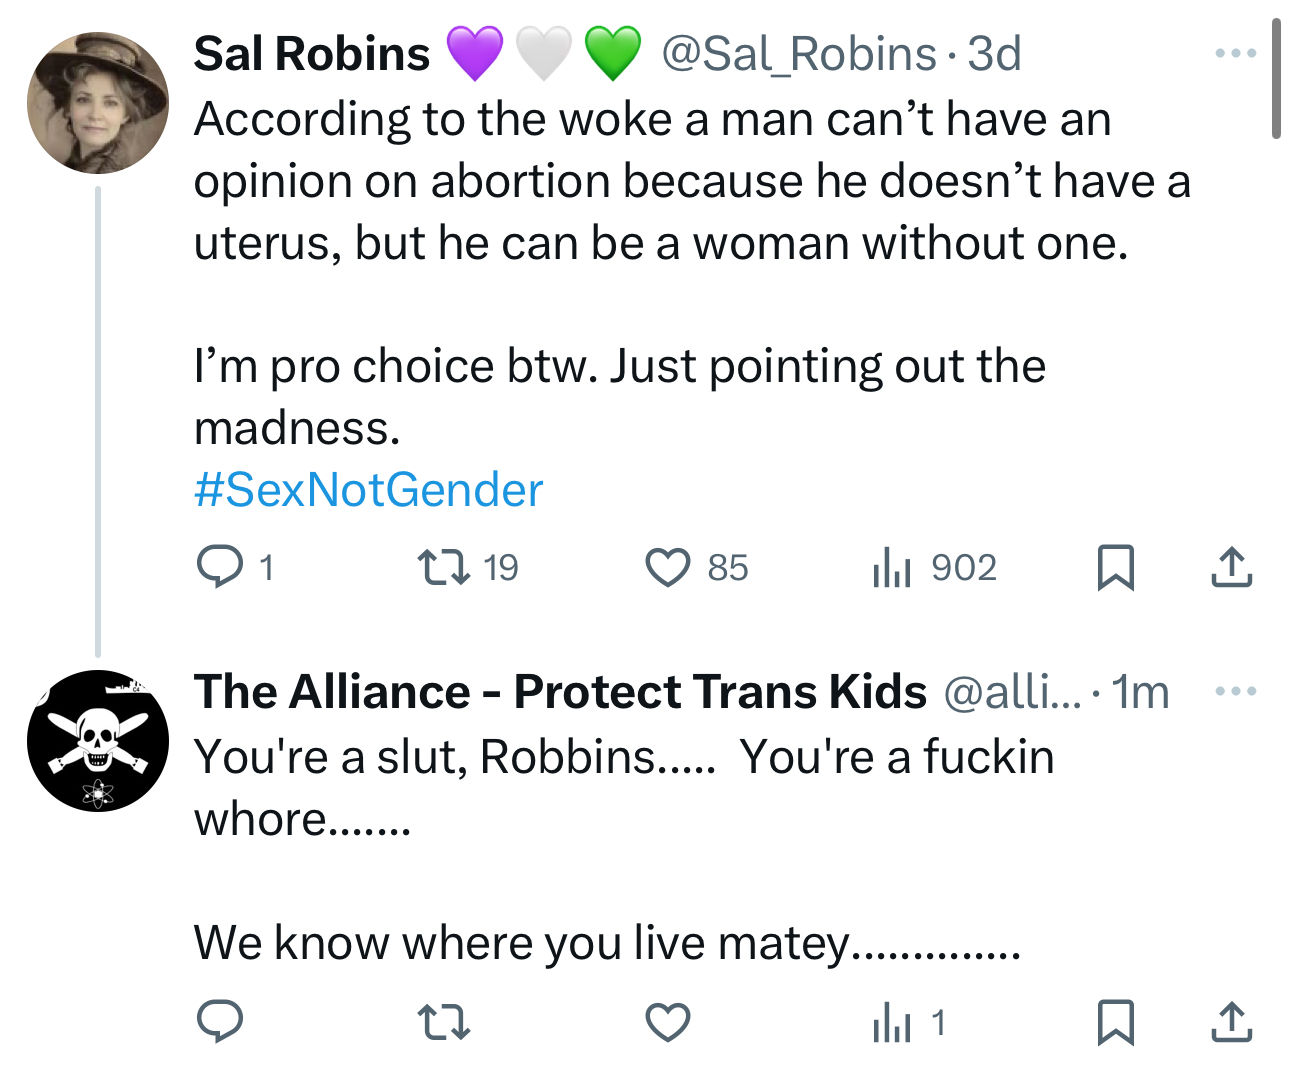Share Sal Robins' tweet
The width and height of the screenshot is (1290, 1072).
(x=1231, y=567)
